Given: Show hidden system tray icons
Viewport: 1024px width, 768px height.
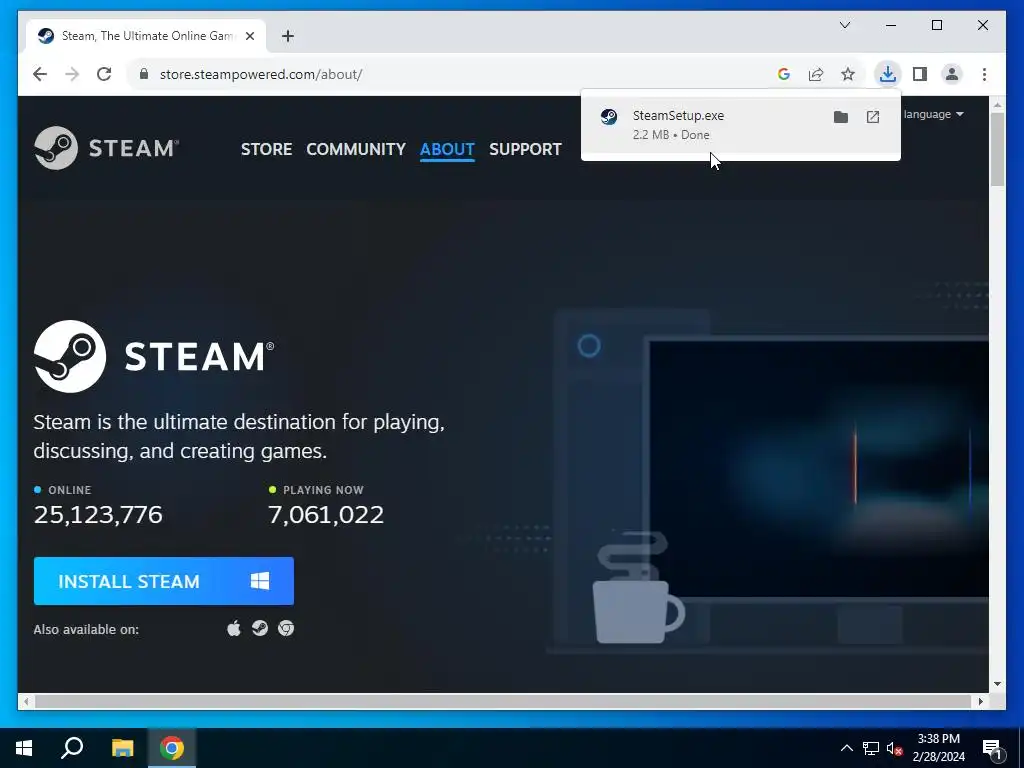Looking at the screenshot, I should click(846, 748).
